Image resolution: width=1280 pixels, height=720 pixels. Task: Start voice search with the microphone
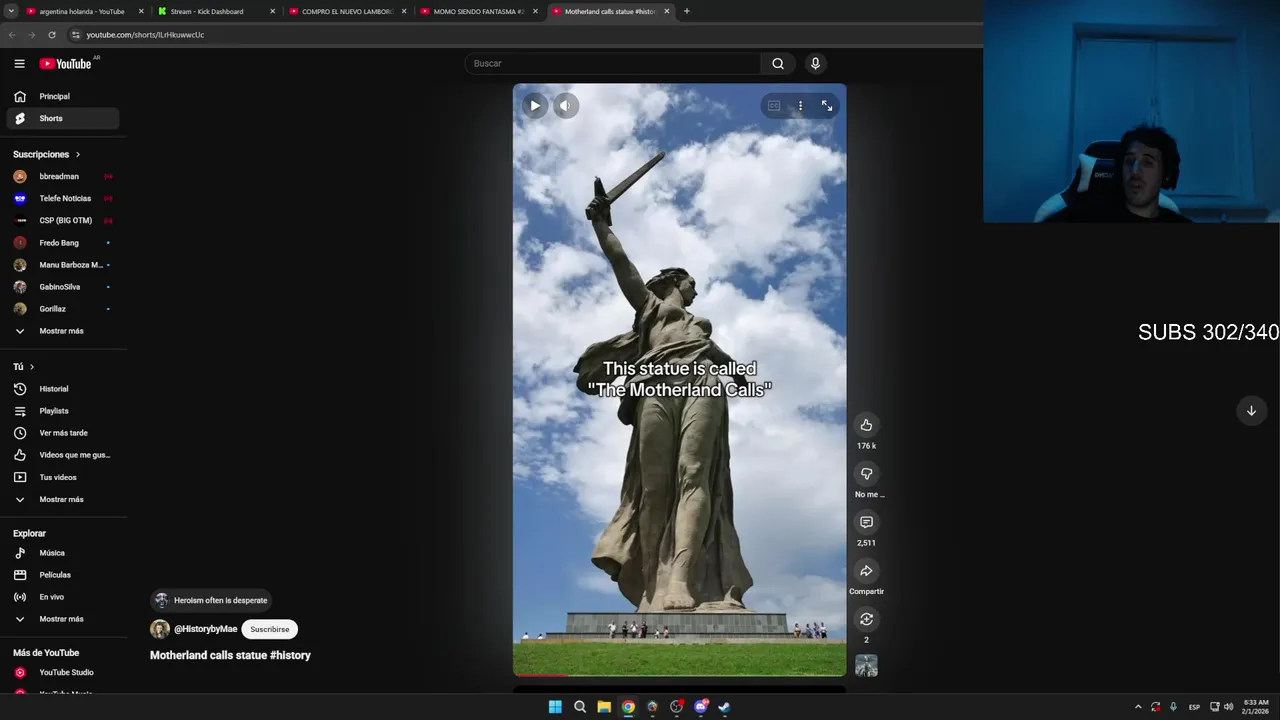point(815,63)
